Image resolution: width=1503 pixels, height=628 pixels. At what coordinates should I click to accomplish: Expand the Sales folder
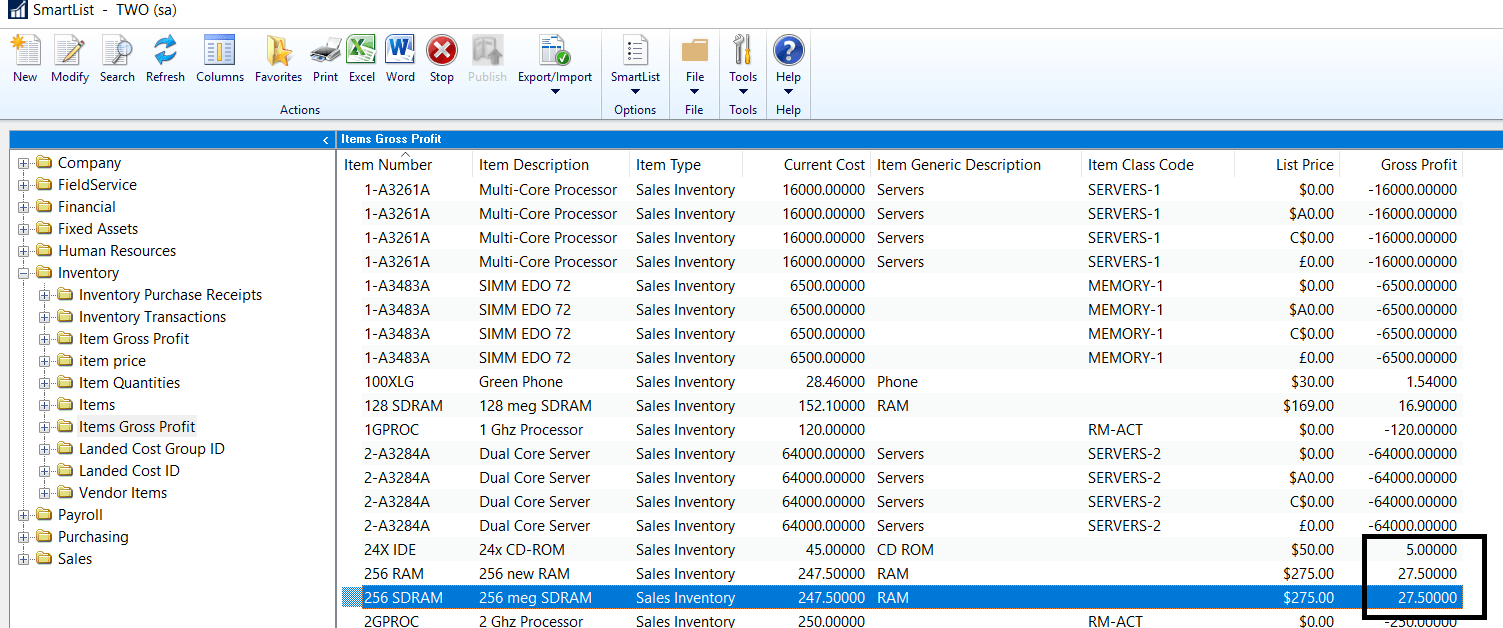coord(22,558)
